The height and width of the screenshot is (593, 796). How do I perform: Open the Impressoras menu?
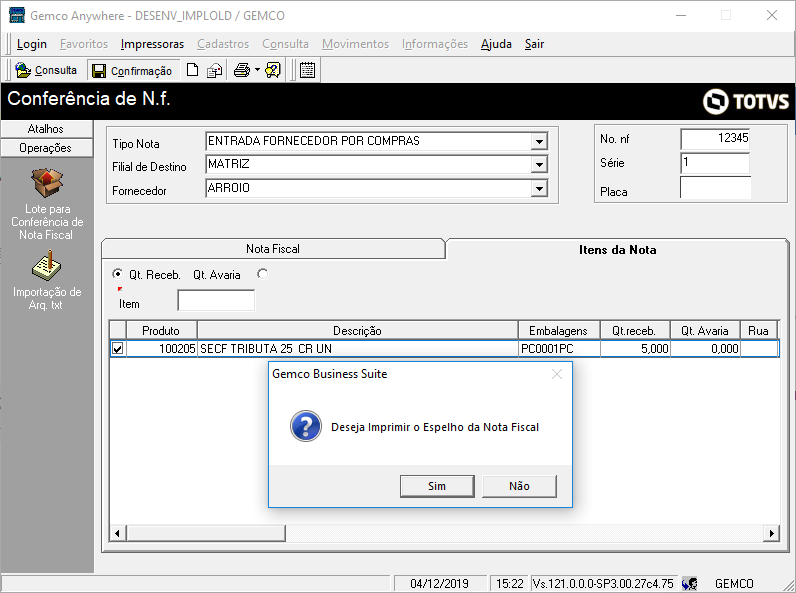pos(152,44)
